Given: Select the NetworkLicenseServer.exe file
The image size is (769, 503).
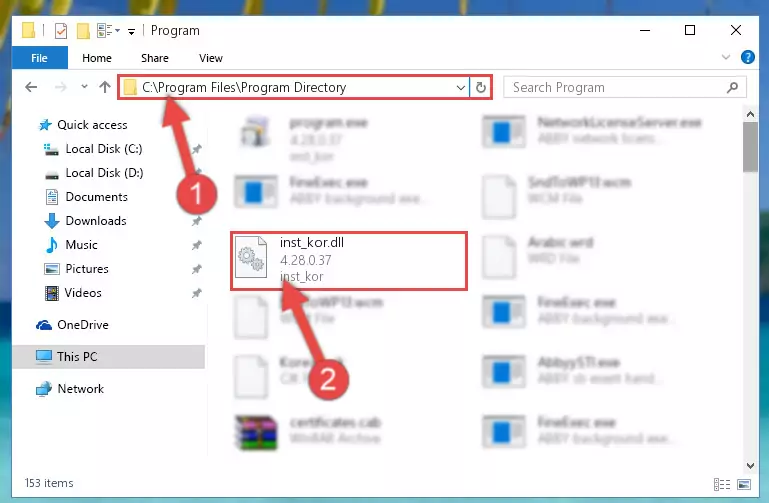Looking at the screenshot, I should [x=591, y=130].
